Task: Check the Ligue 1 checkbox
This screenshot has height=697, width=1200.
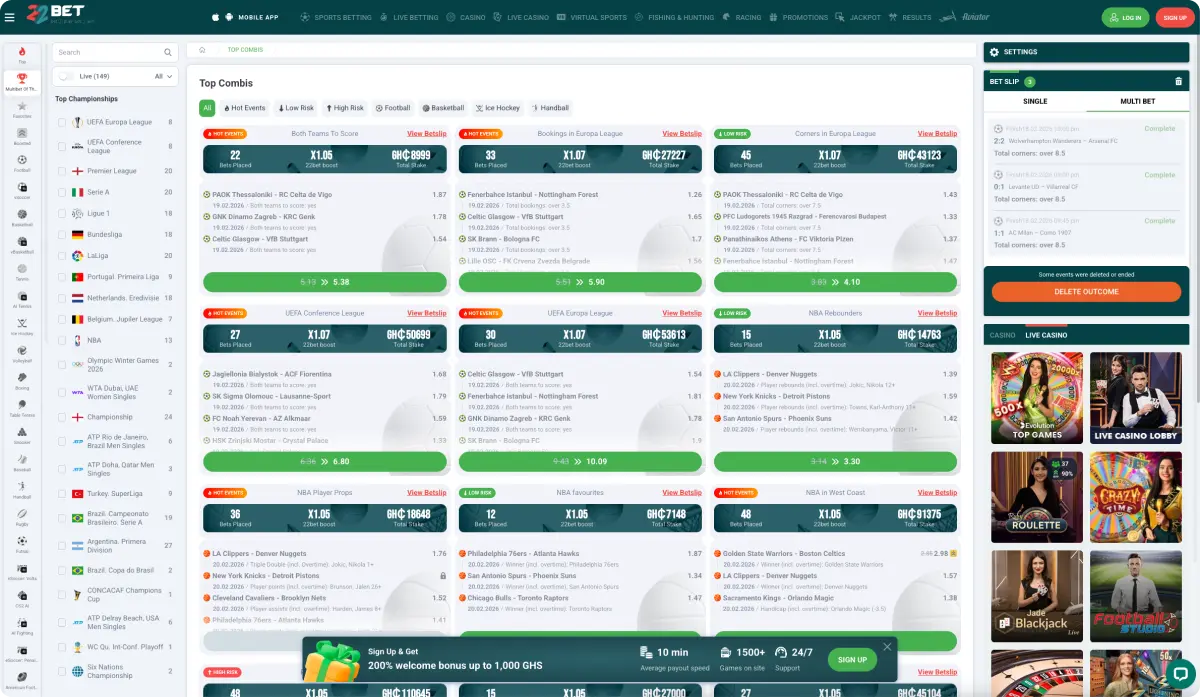Action: tap(62, 213)
